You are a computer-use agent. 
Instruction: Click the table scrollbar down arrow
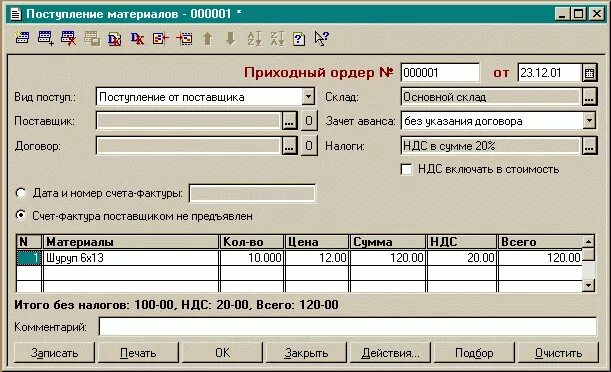point(588,286)
